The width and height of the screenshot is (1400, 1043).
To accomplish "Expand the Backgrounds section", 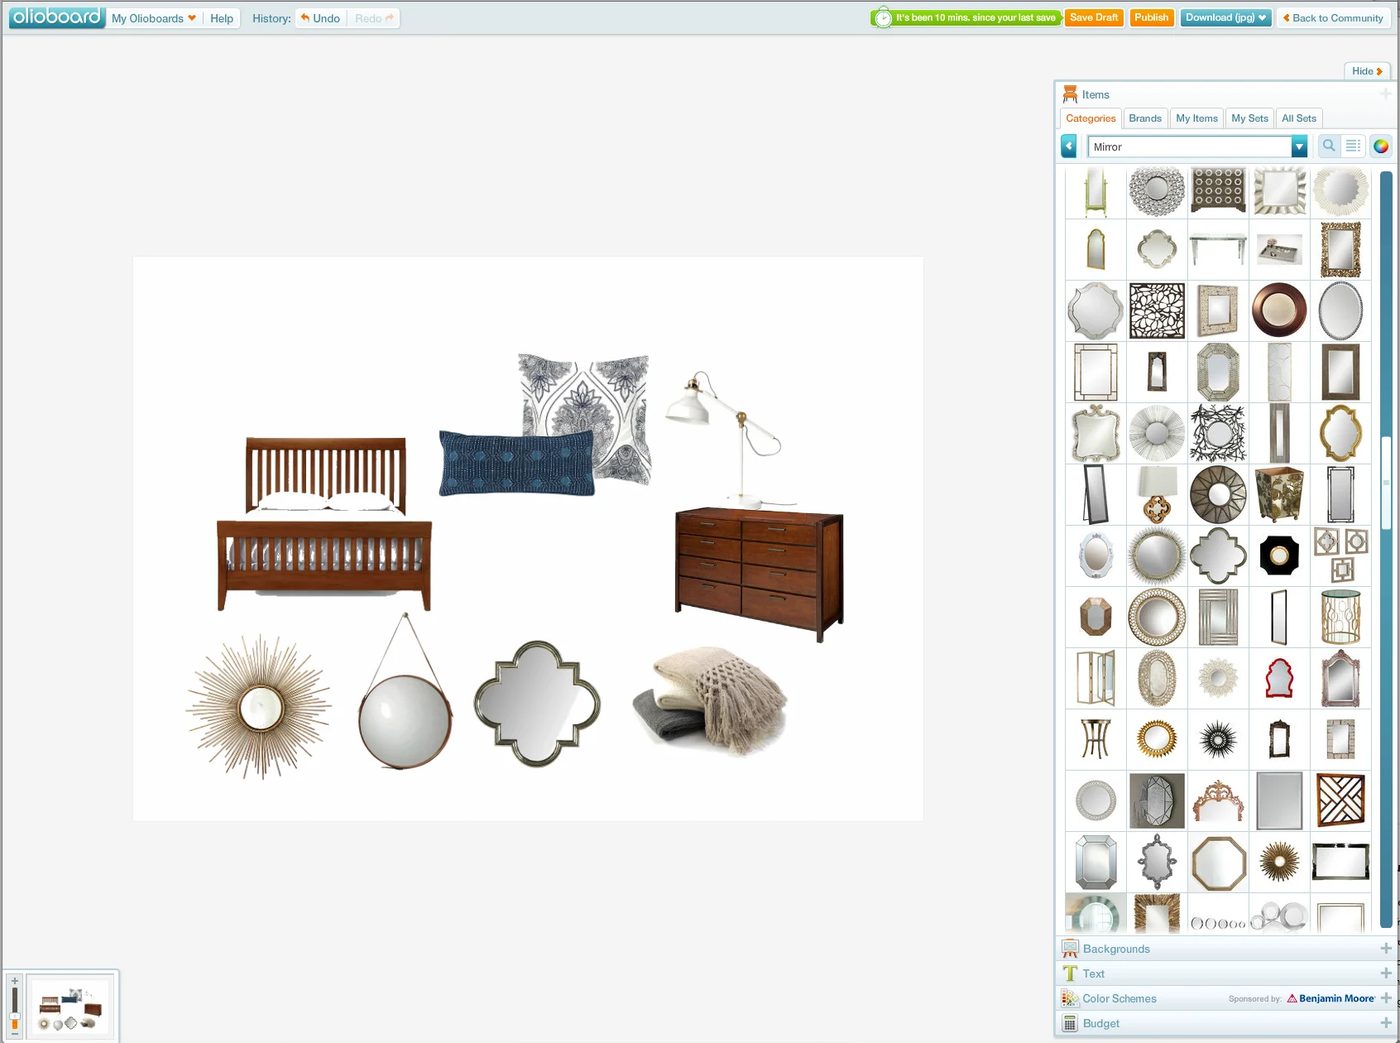I will click(x=1225, y=948).
